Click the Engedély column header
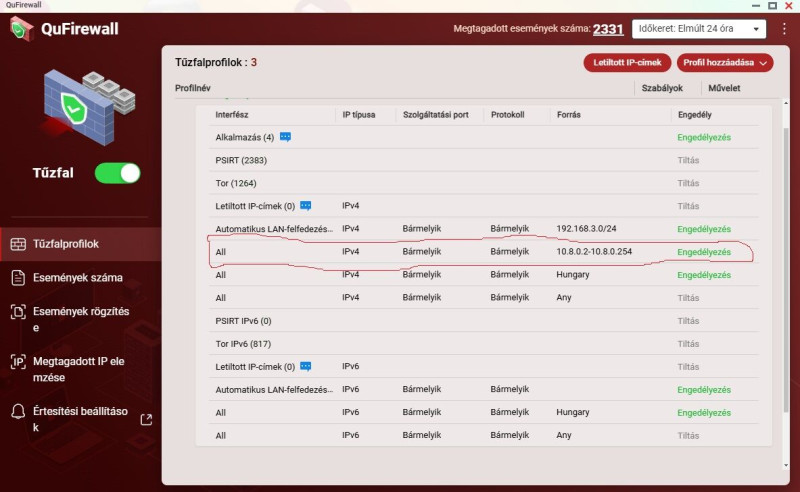The width and height of the screenshot is (800, 492). 694,115
